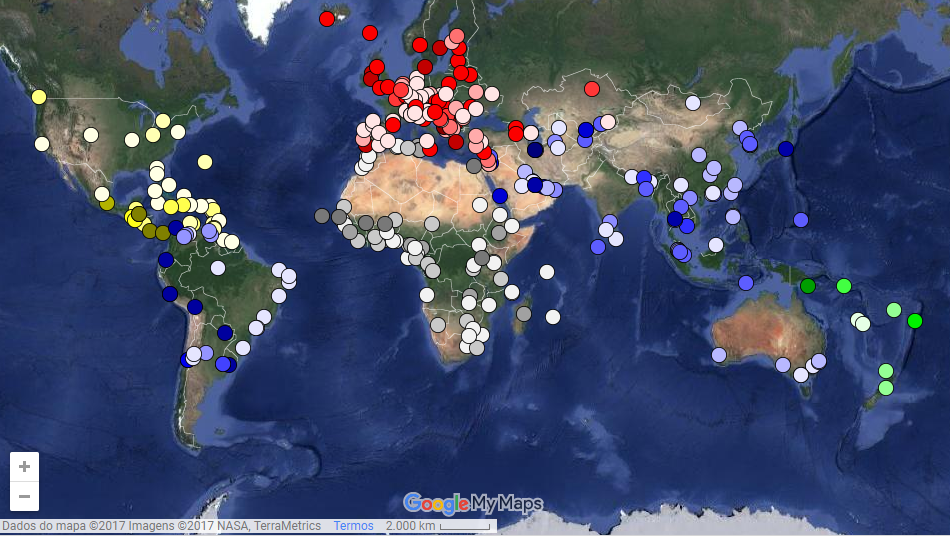Viewport: 950px width, 536px height.
Task: Select the isolated red marker in Siberia
Action: tap(592, 89)
